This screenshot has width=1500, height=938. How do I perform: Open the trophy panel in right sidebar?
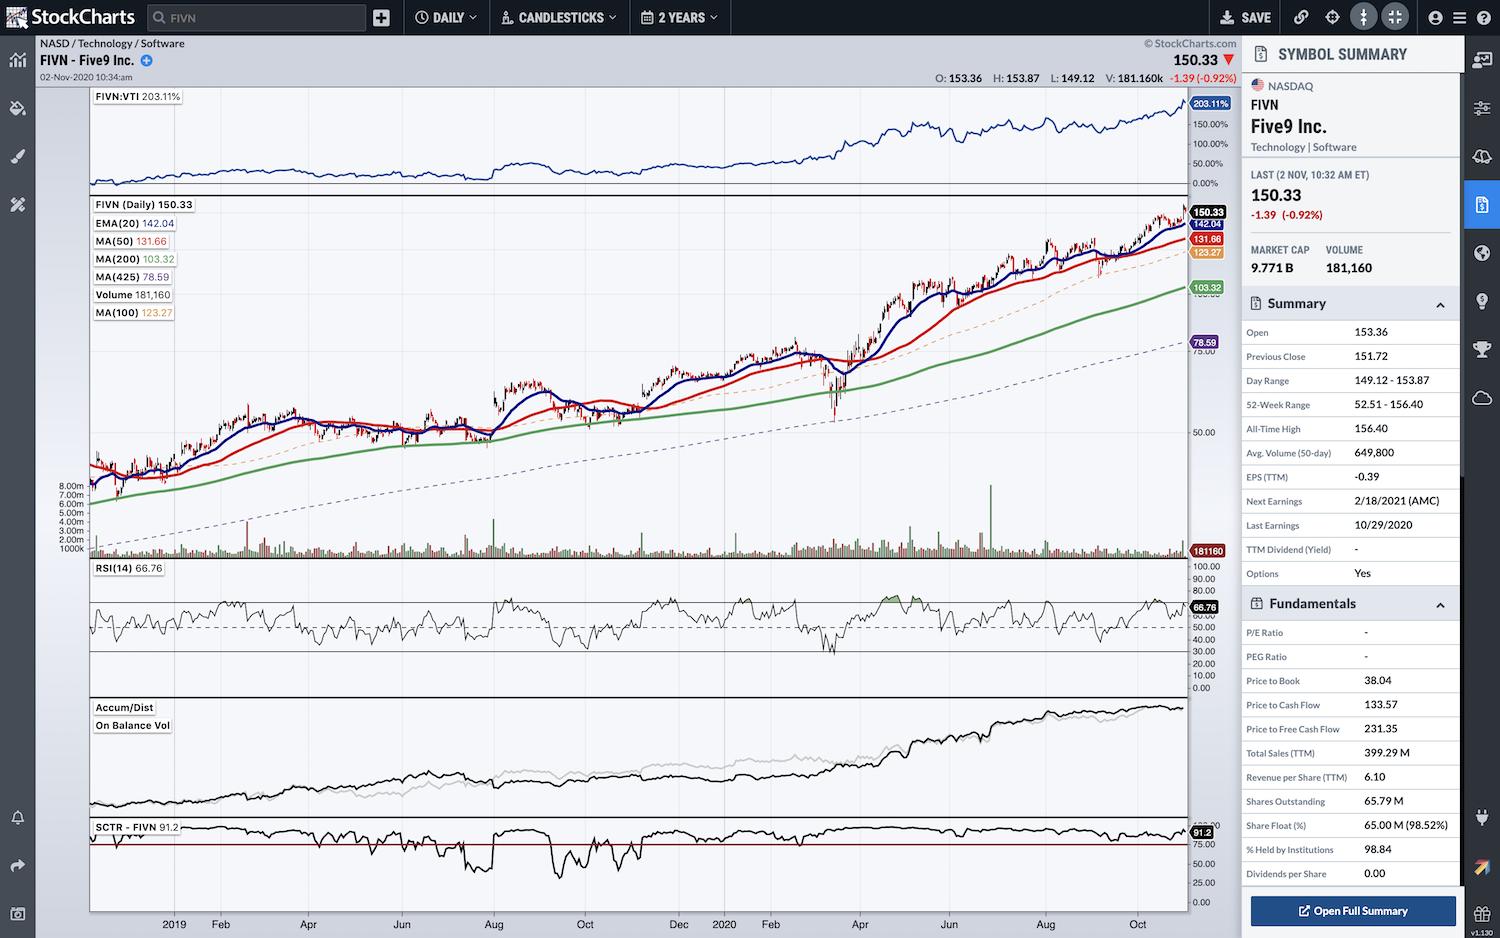pyautogui.click(x=1482, y=349)
